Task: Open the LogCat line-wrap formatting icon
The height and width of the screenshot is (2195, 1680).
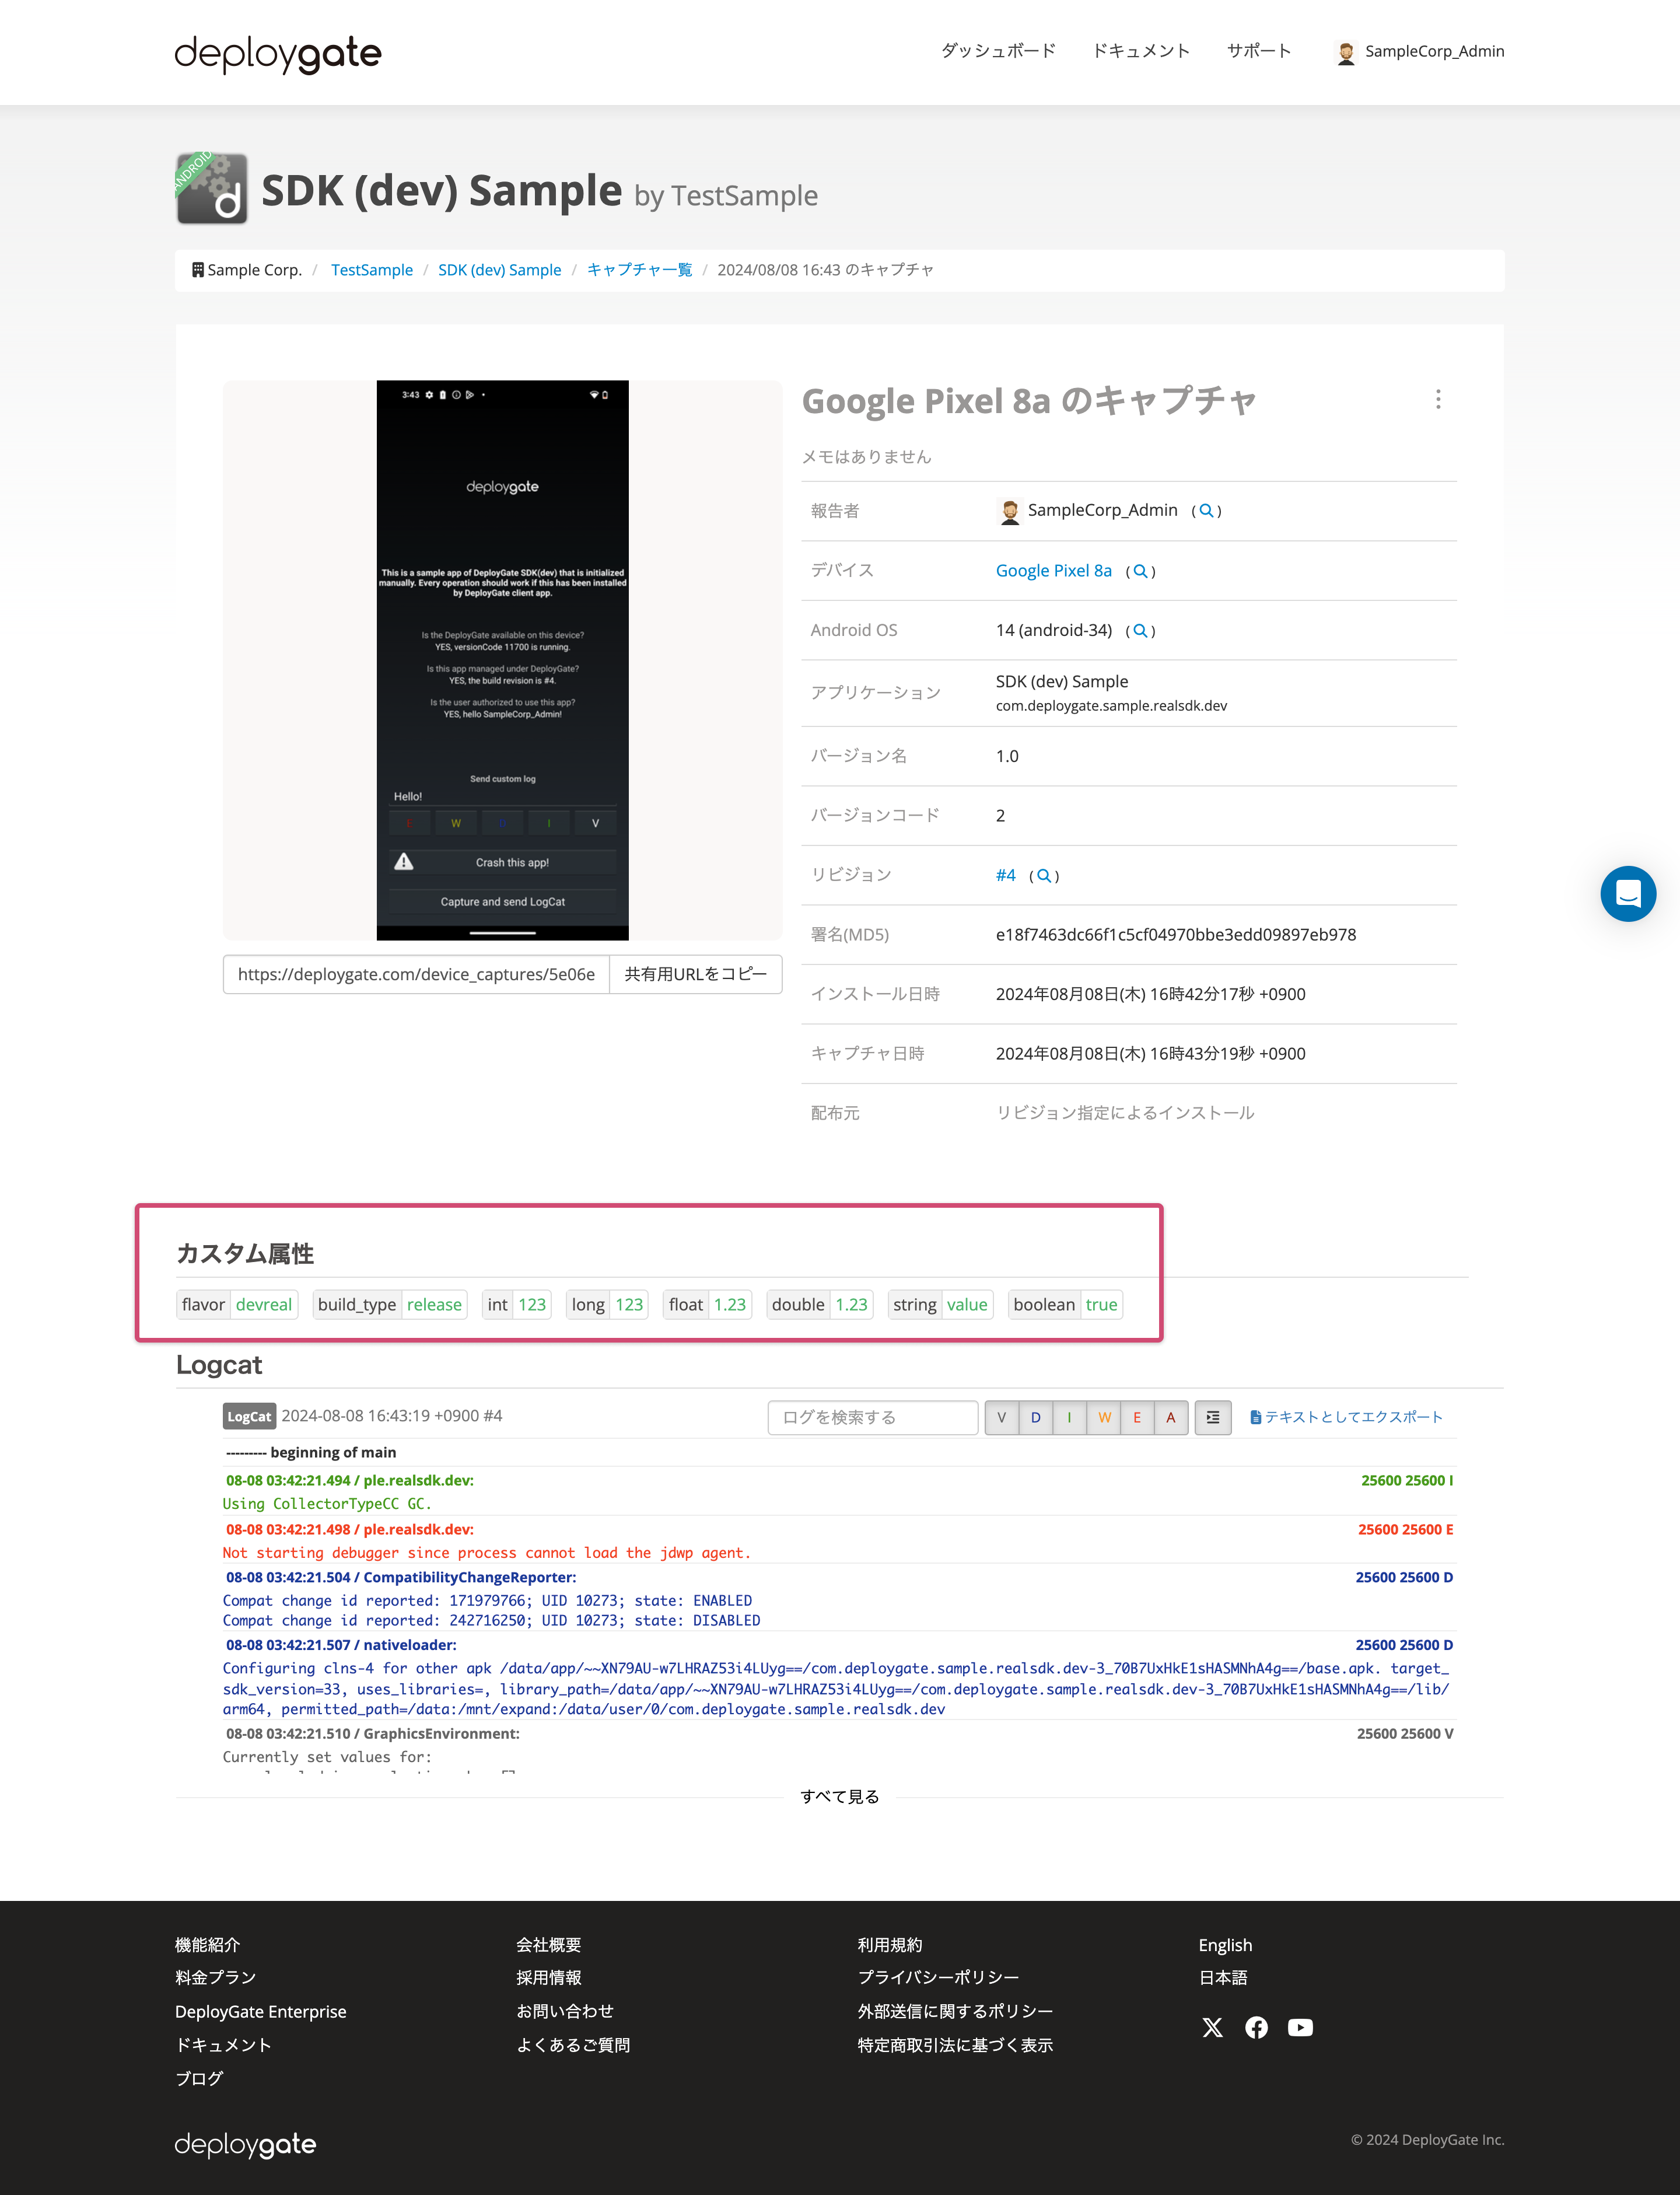Action: tap(1212, 1417)
